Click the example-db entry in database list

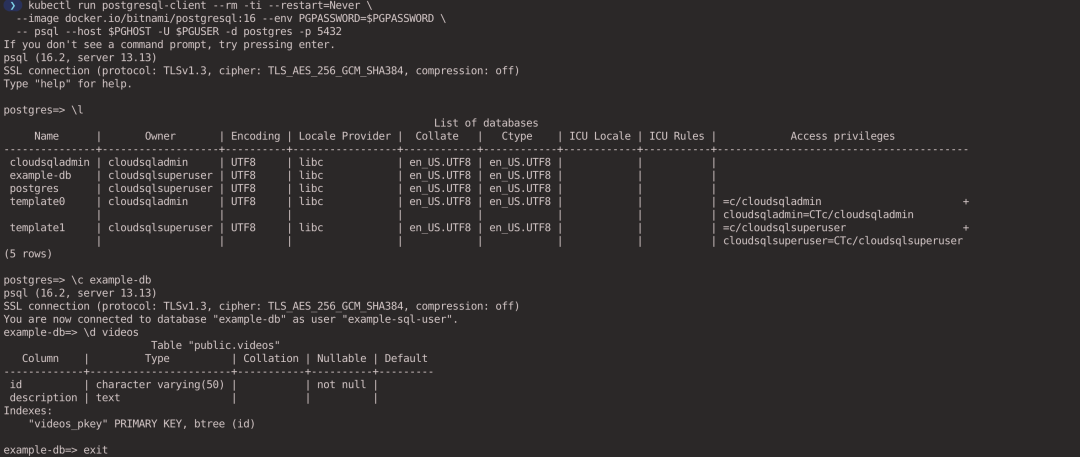click(x=41, y=176)
